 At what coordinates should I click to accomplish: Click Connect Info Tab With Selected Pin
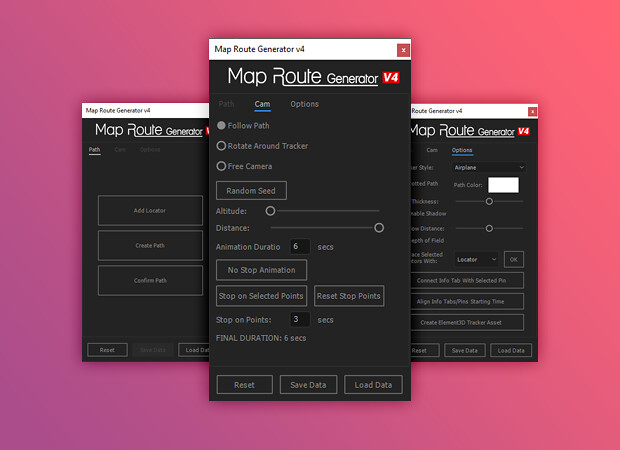point(469,281)
